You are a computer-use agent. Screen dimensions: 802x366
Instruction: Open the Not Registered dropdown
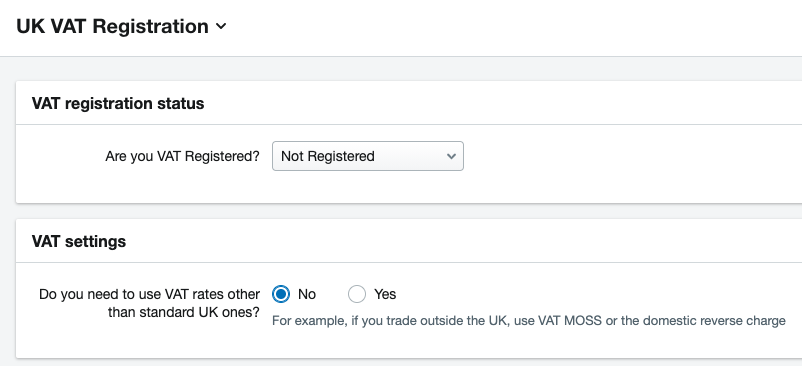coord(368,156)
